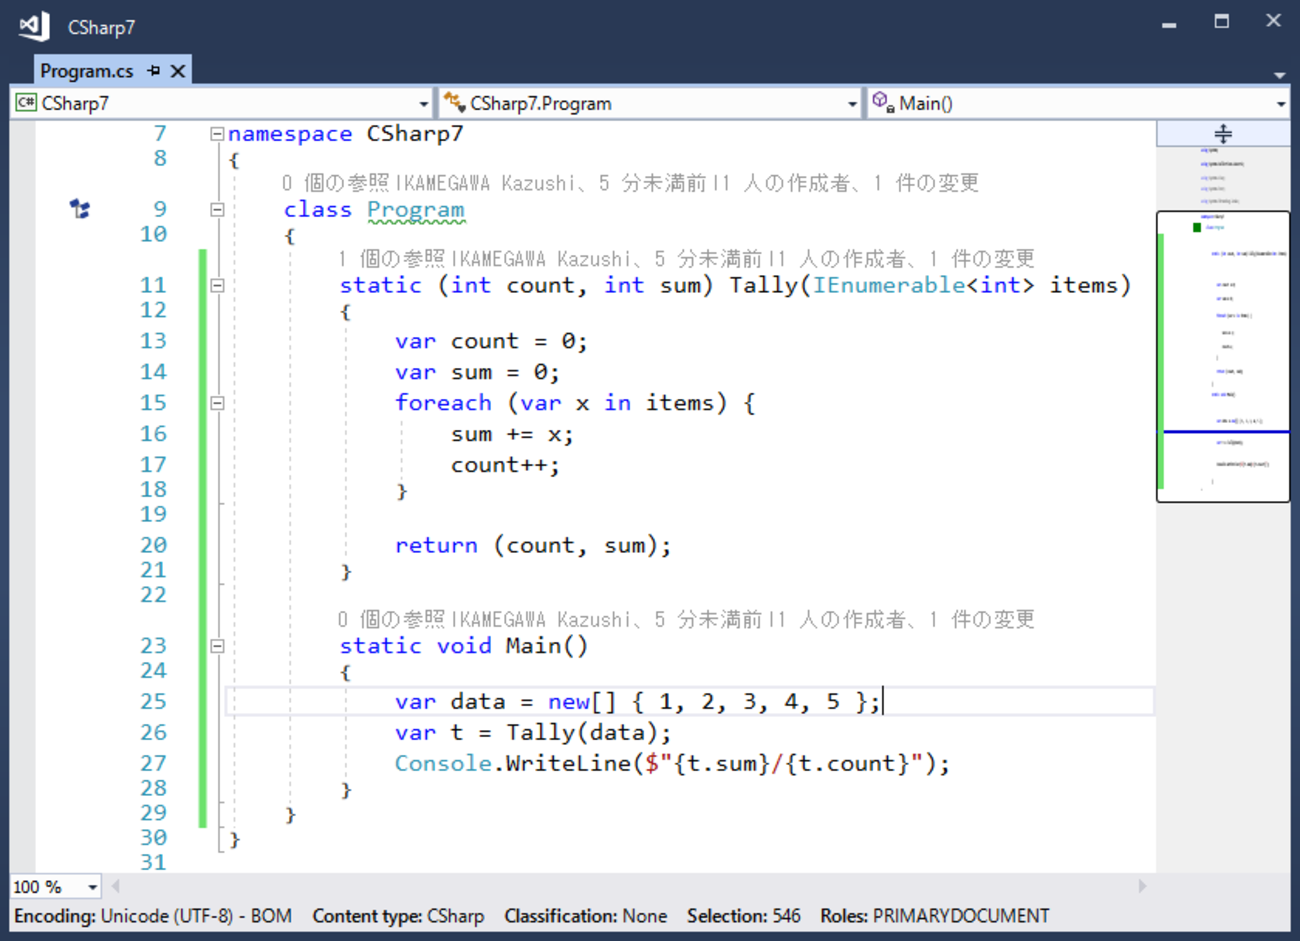Collapse the class Program outlining region
This screenshot has height=941, width=1300.
click(217, 210)
